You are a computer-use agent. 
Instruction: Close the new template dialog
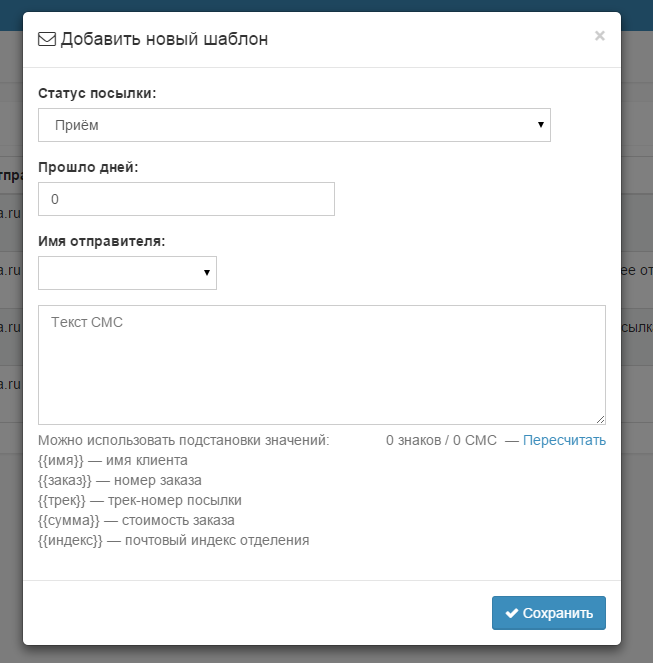[599, 36]
